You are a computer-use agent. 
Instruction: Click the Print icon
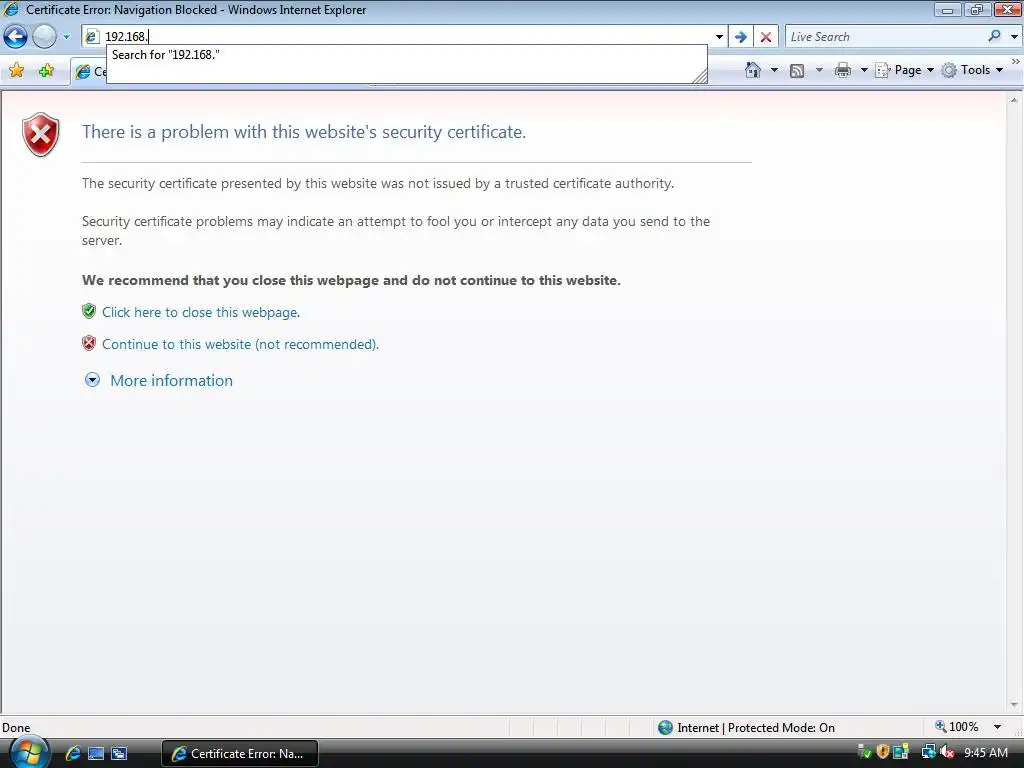(x=843, y=70)
